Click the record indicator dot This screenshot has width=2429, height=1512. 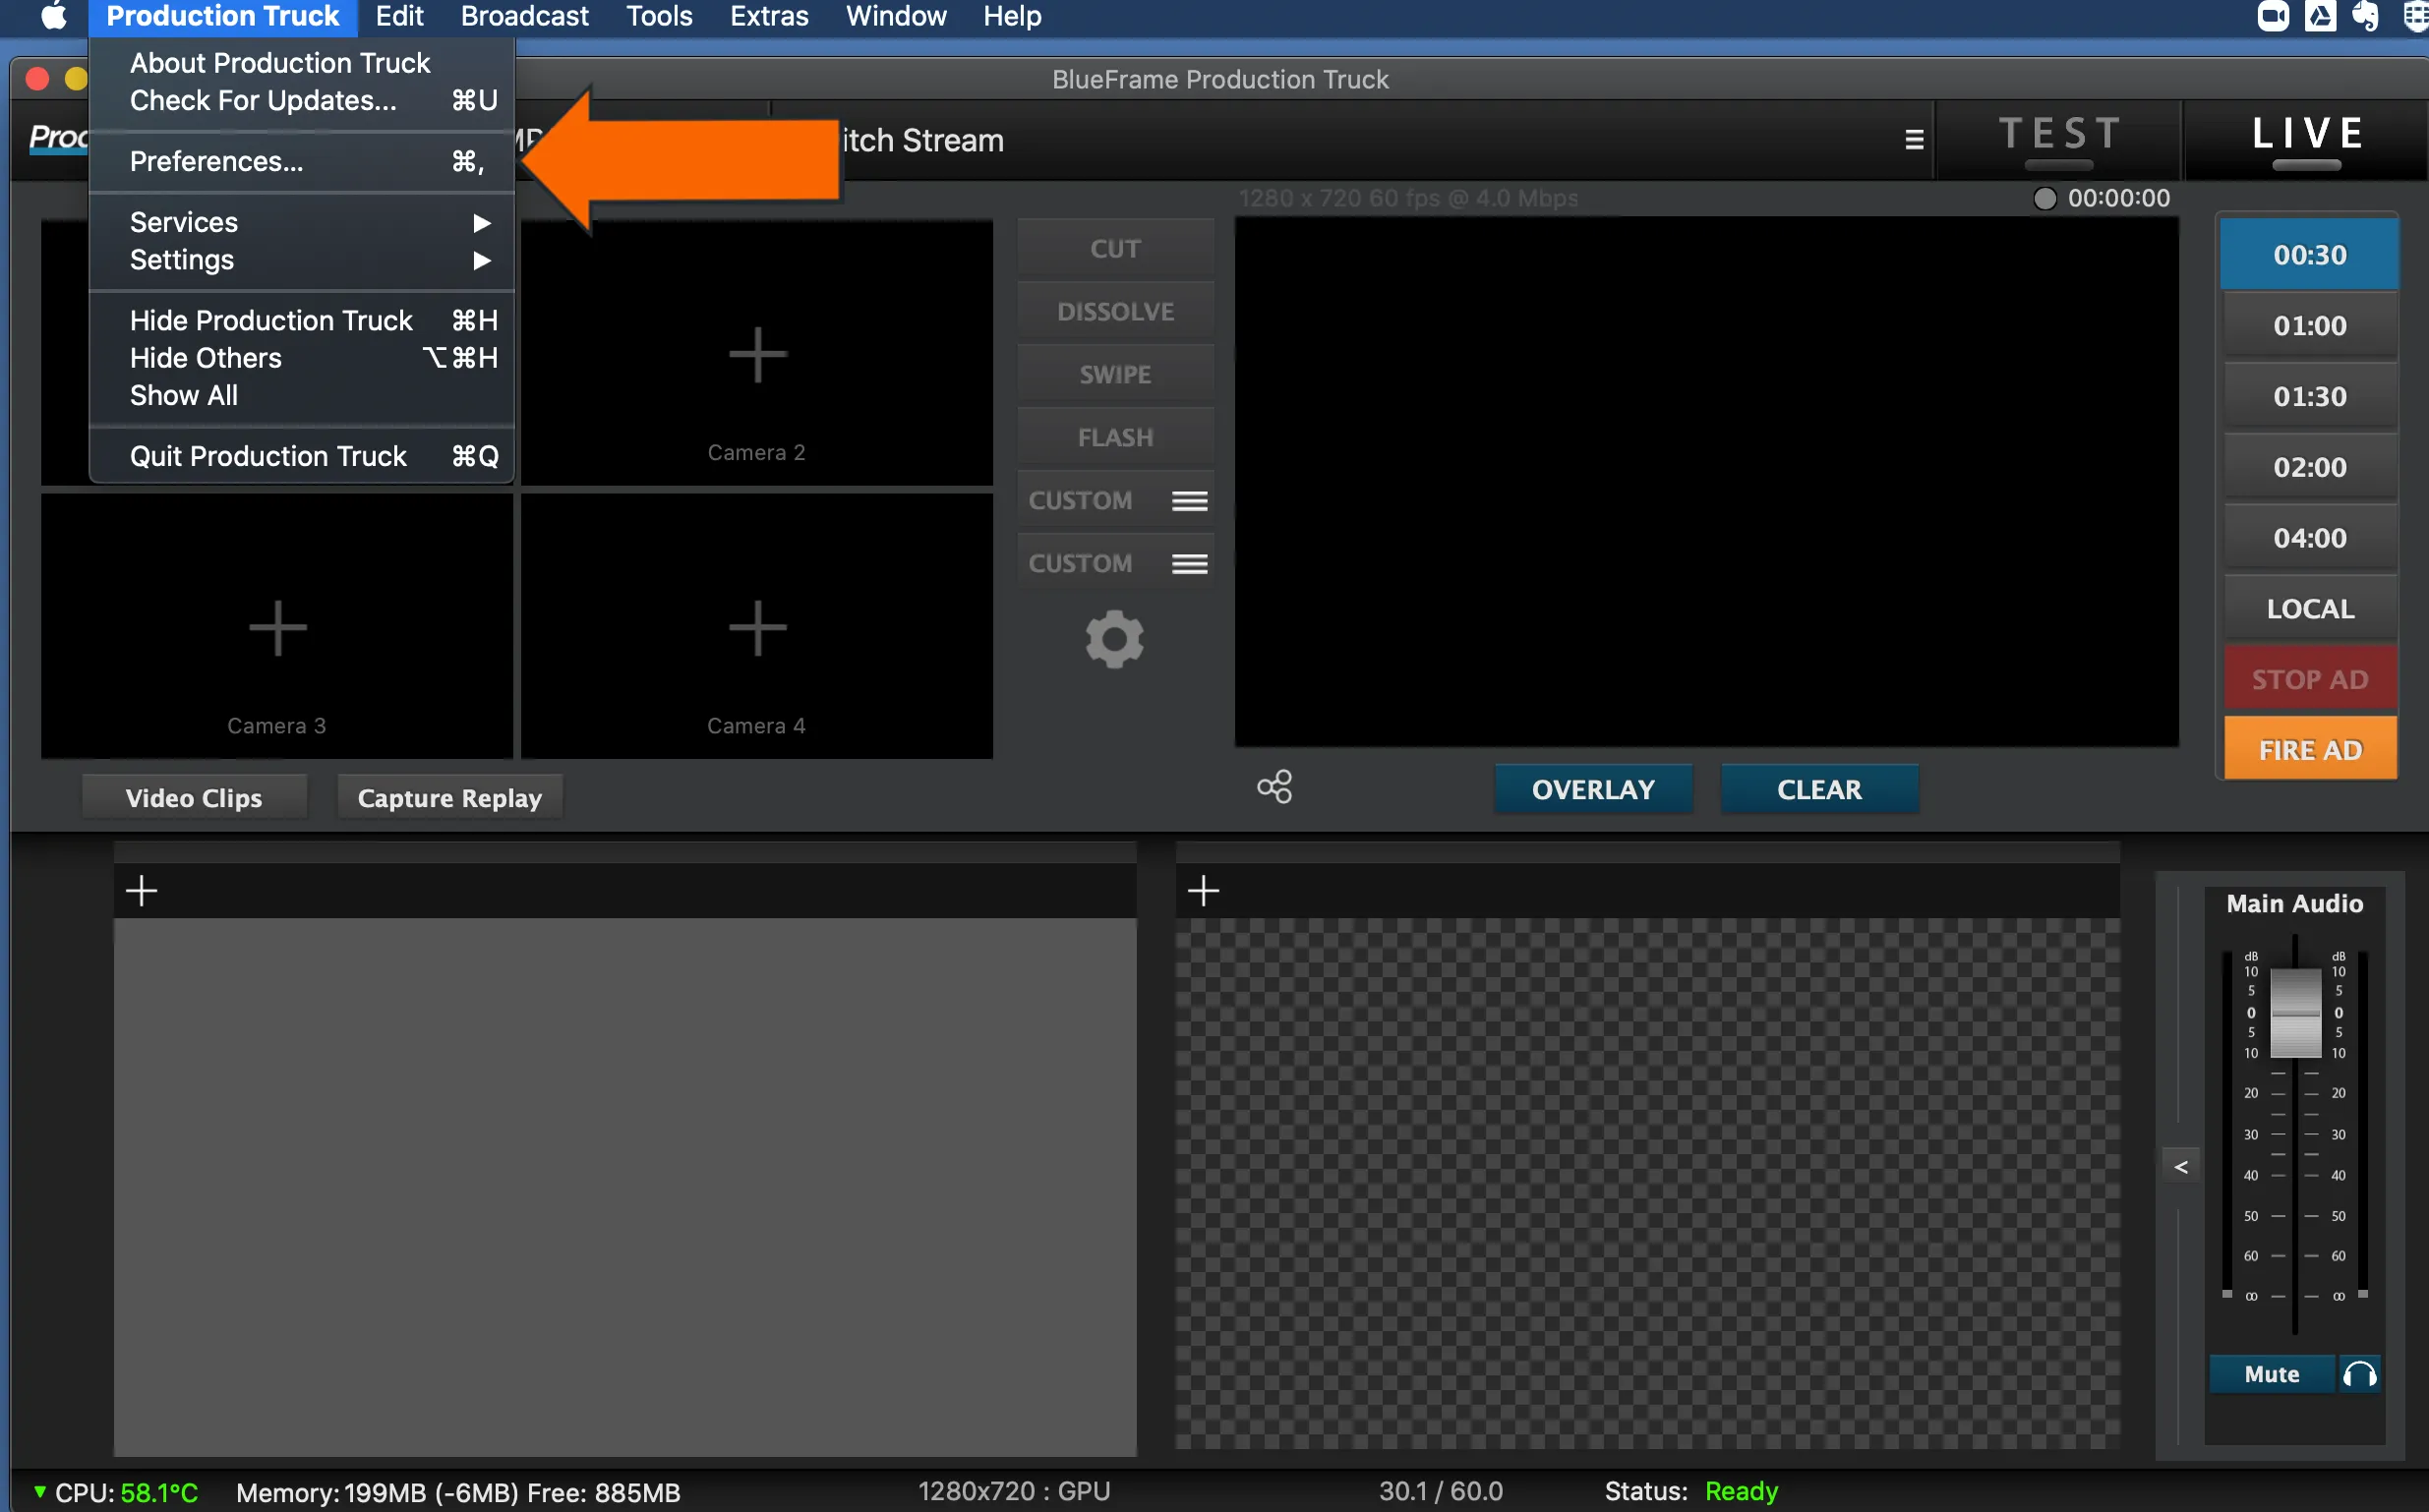(x=2045, y=198)
